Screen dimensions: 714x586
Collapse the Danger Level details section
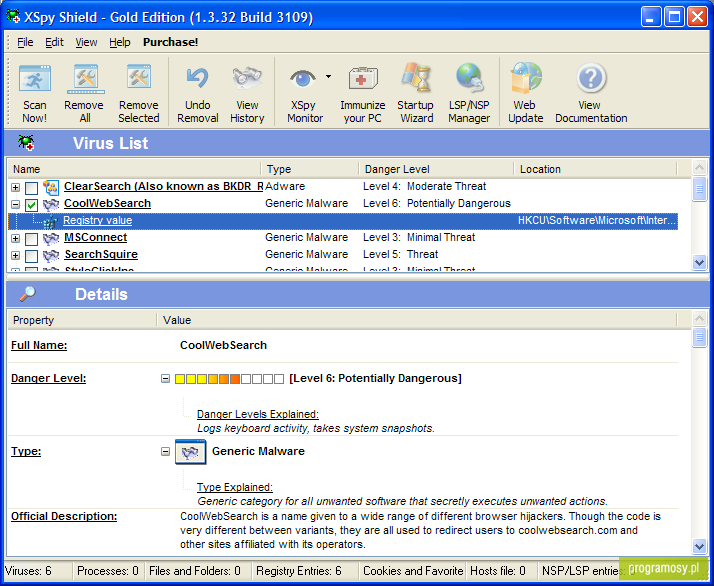[165, 378]
